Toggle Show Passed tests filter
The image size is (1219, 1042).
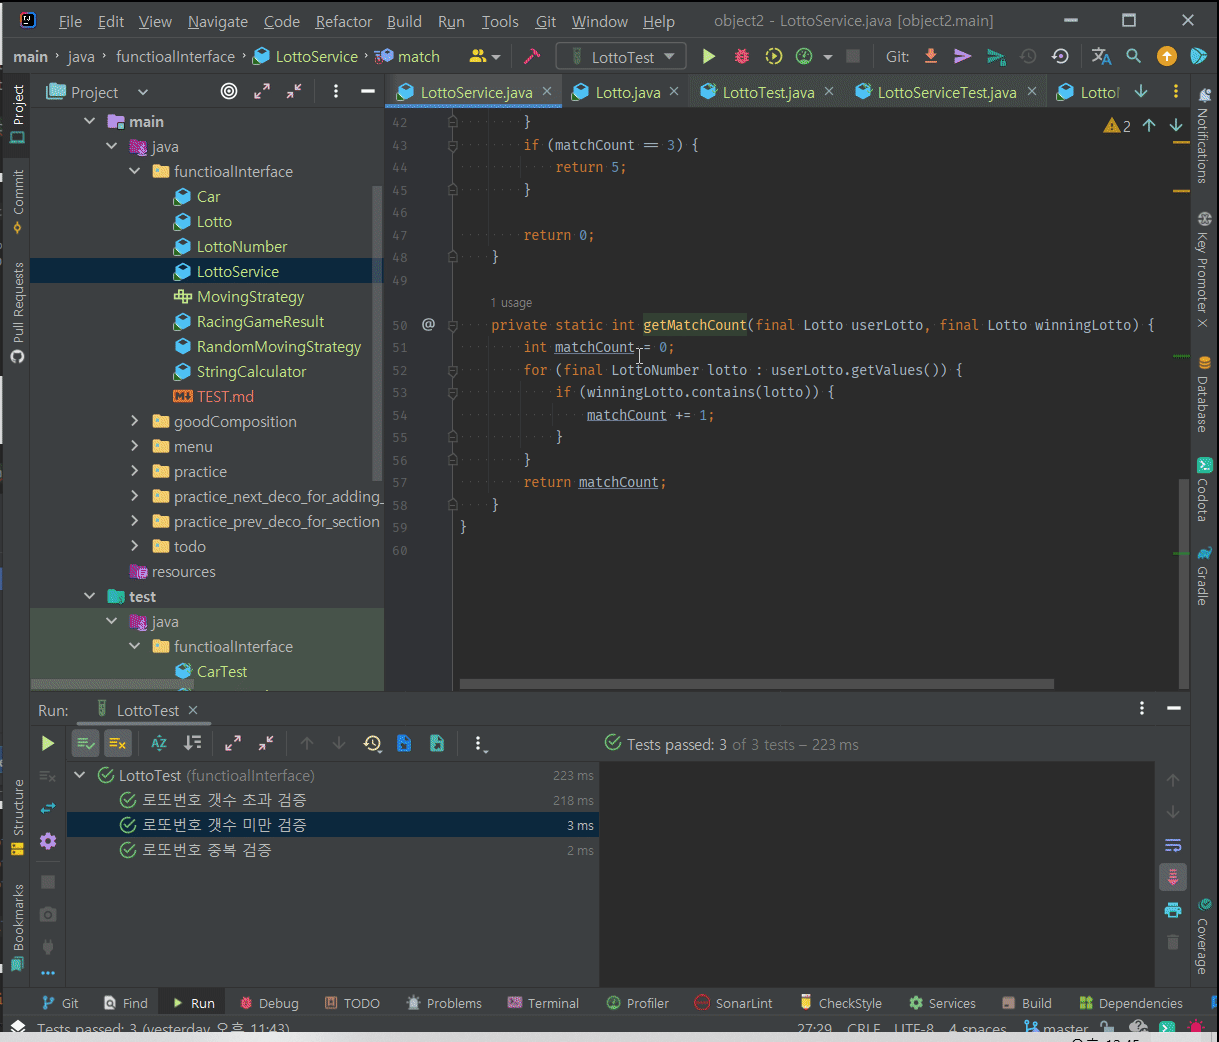(86, 743)
